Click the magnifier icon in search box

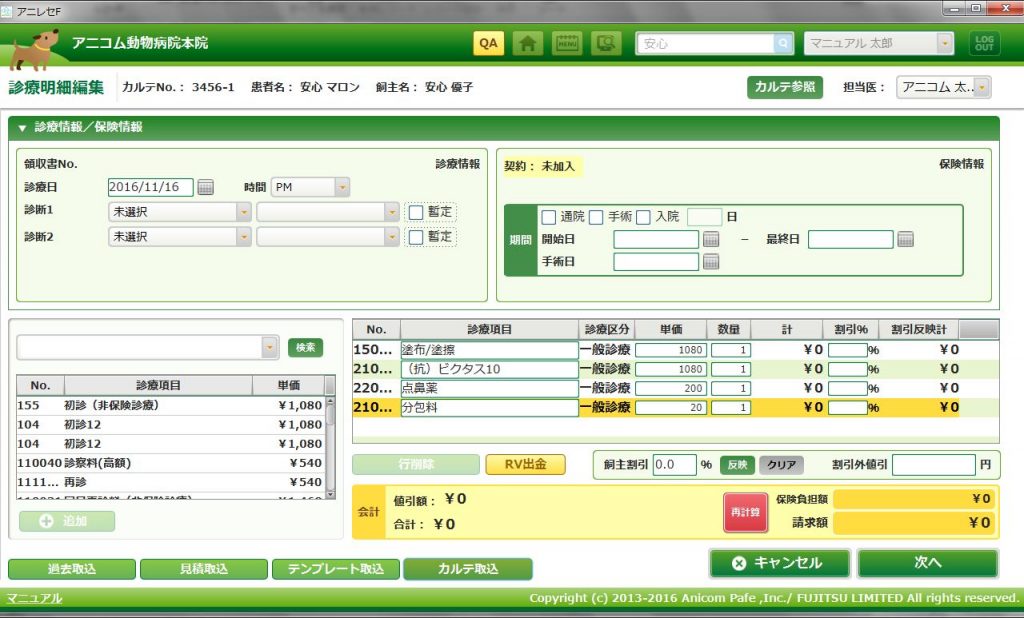(782, 44)
